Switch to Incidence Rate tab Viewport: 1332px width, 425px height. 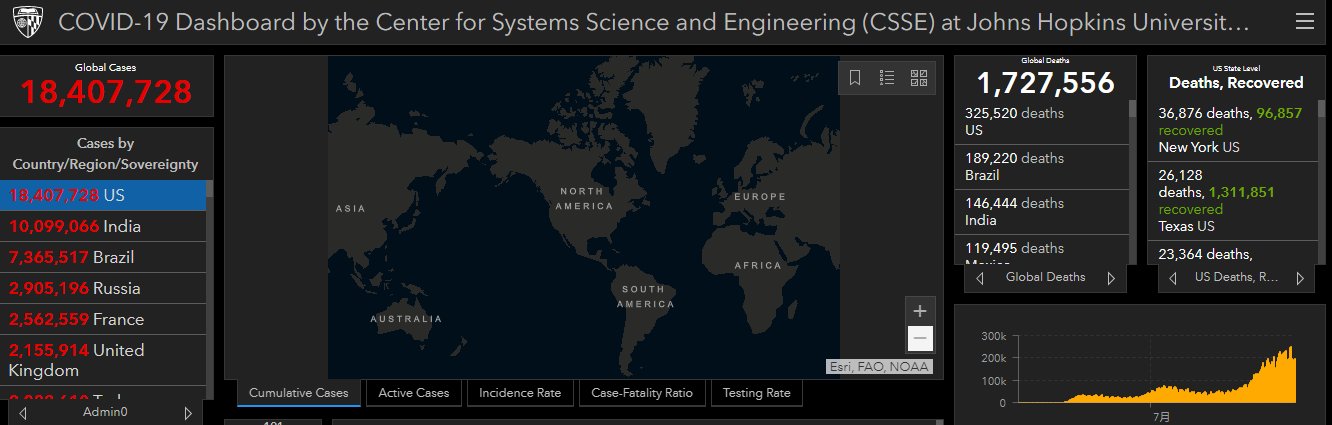tap(520, 393)
